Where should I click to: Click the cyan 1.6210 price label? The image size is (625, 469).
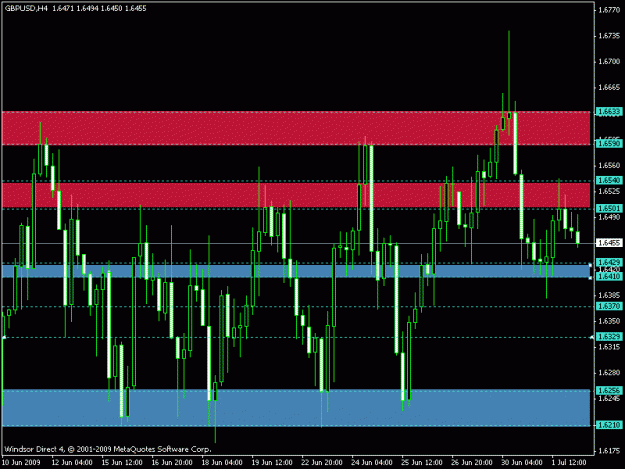609,425
